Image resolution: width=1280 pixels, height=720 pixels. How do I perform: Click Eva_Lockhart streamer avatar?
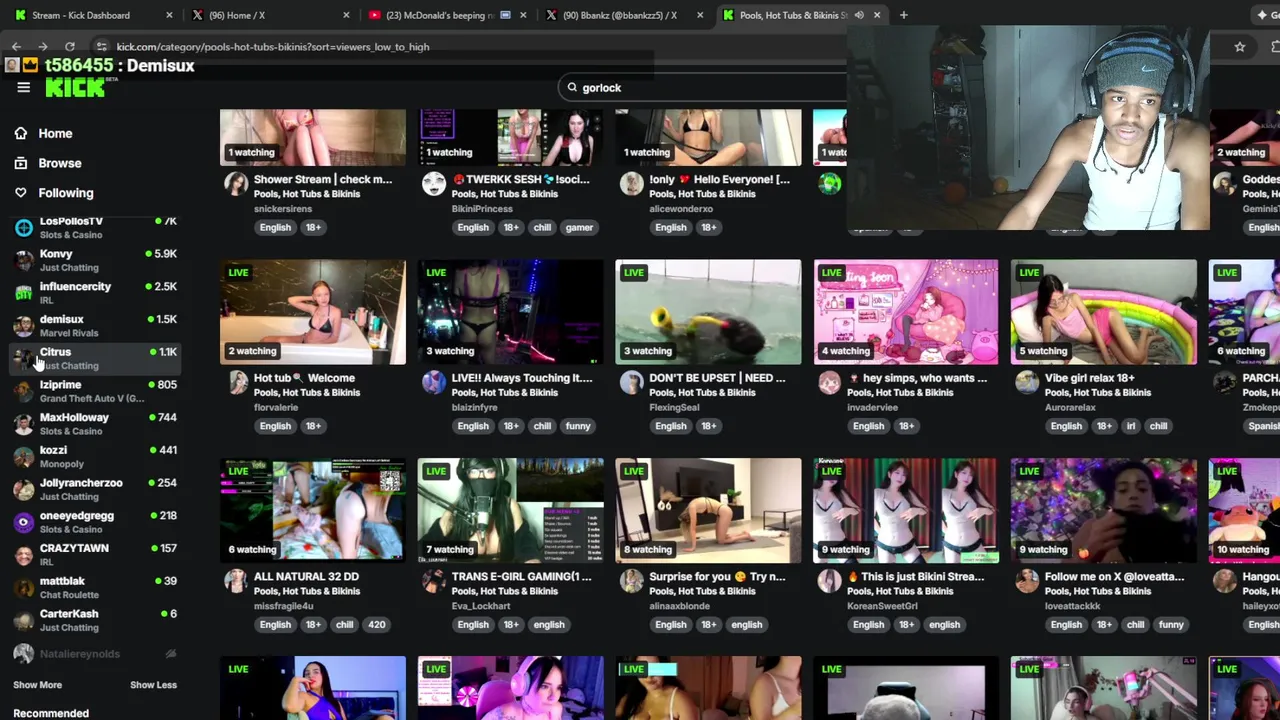click(x=434, y=581)
